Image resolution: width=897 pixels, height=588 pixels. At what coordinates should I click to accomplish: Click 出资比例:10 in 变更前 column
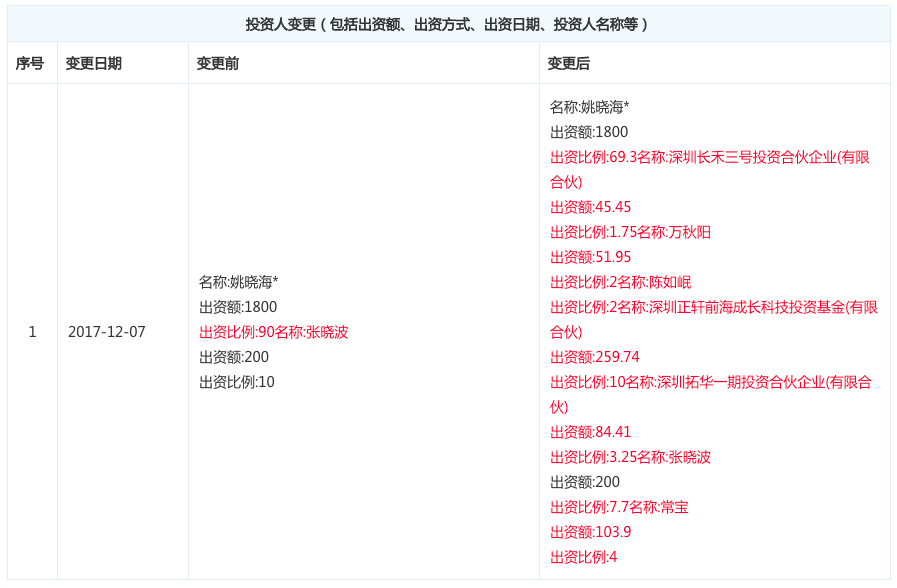pyautogui.click(x=237, y=382)
